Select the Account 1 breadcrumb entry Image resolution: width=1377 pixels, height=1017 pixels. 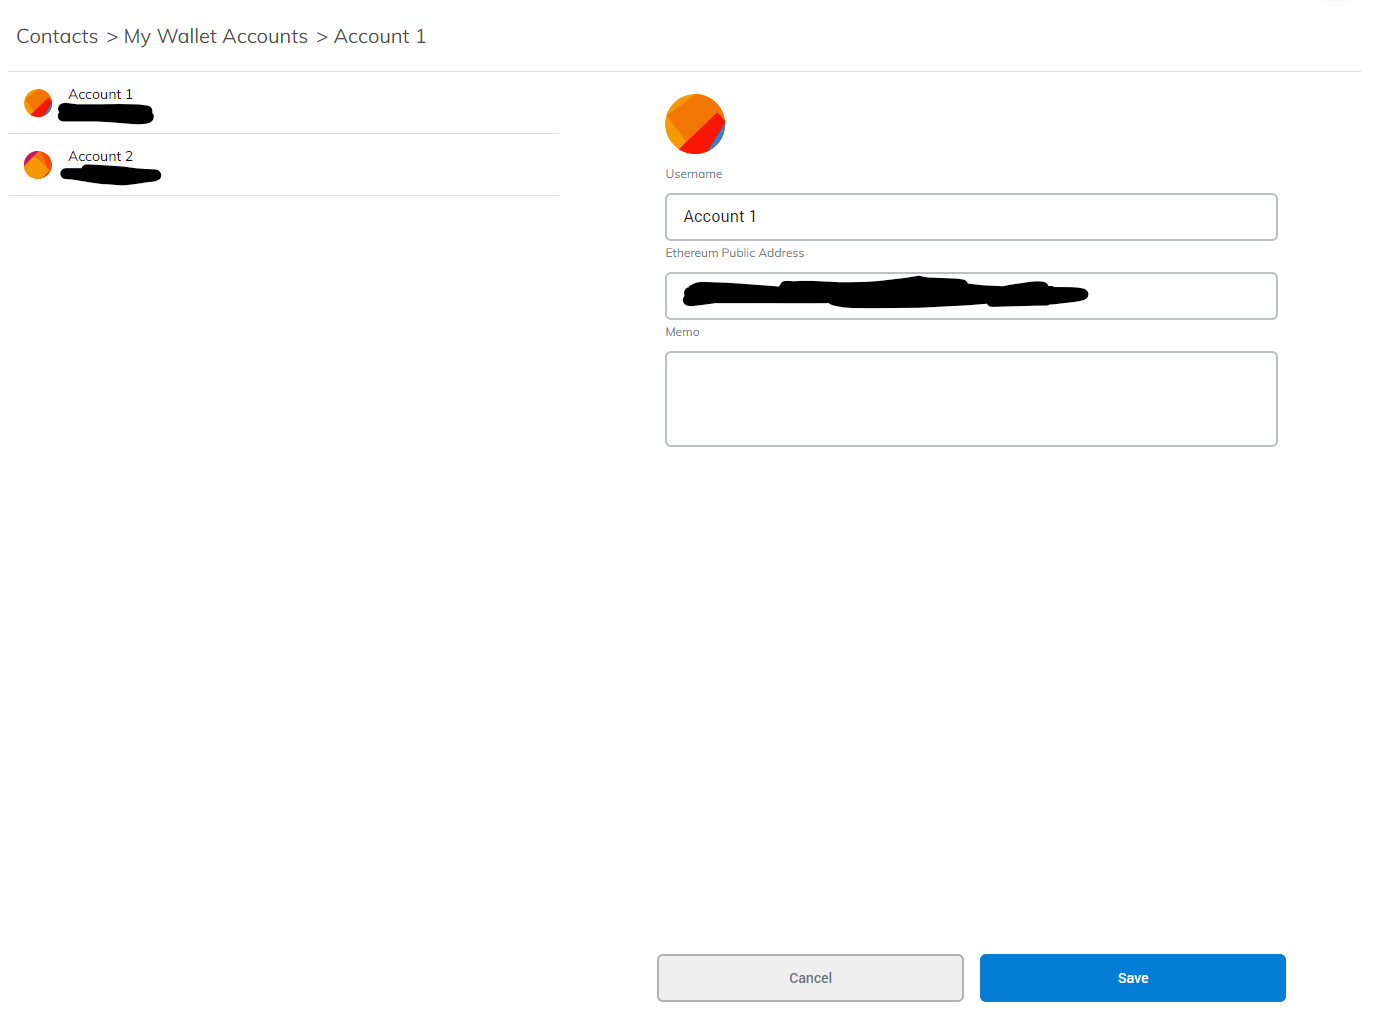point(380,36)
